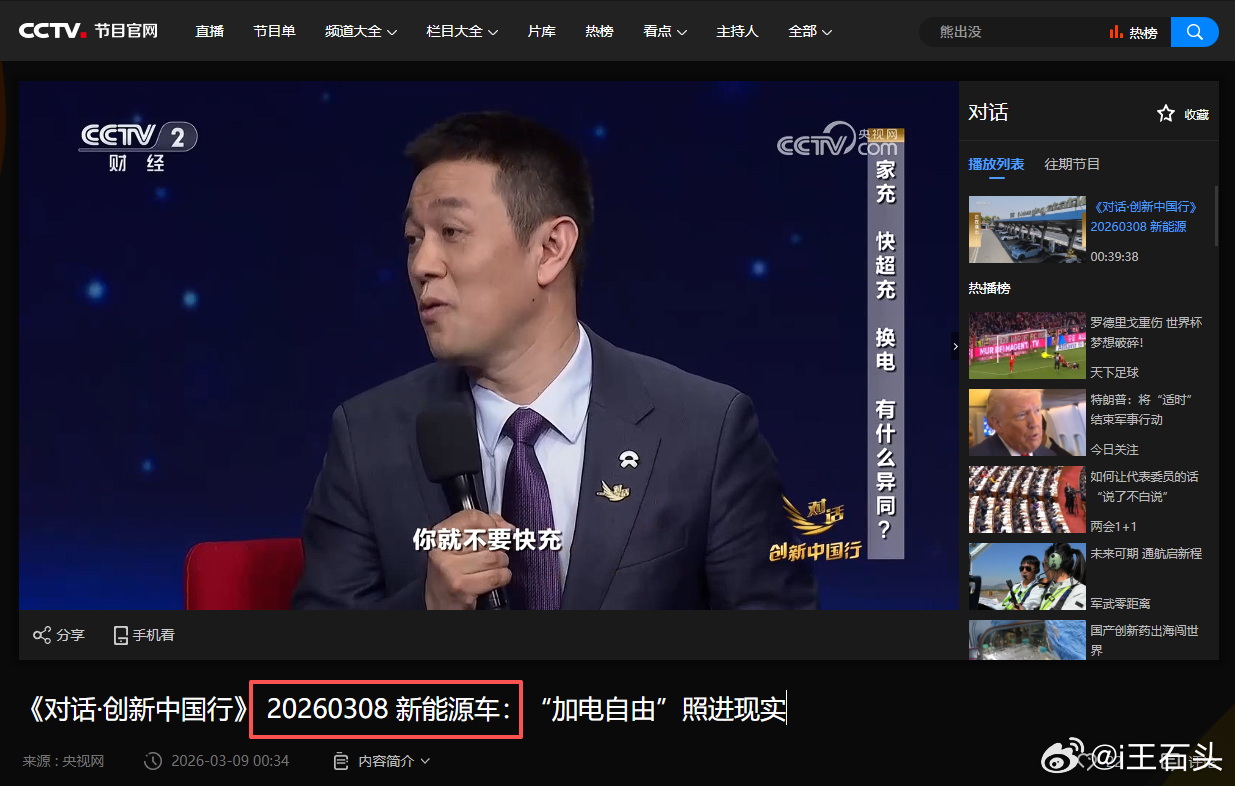The height and width of the screenshot is (786, 1235).
Task: Click the 热播榜 heading
Action: (x=989, y=288)
